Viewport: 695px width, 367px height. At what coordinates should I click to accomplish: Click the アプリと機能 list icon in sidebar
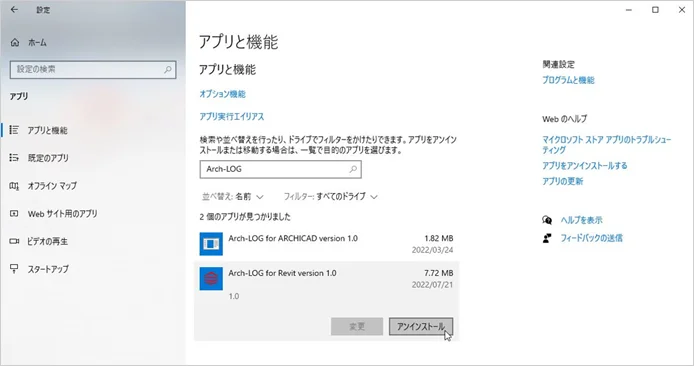[14, 130]
